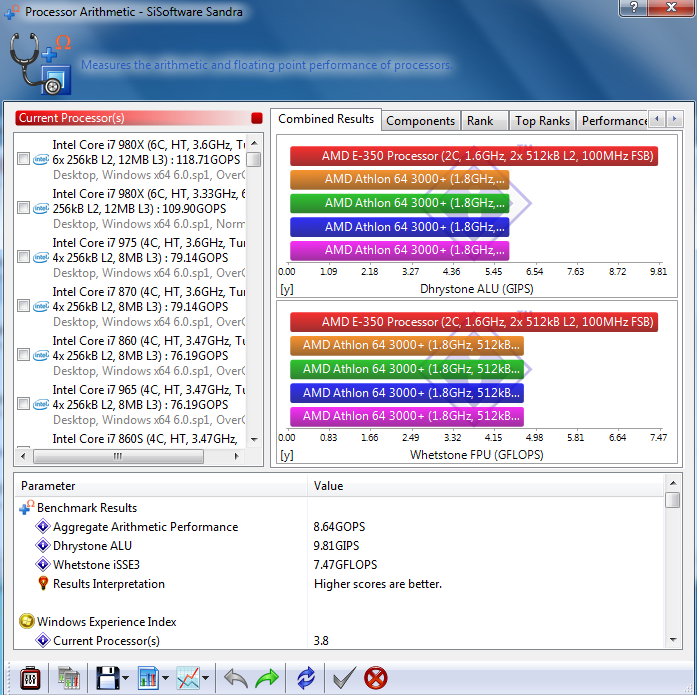Click the floppy disk save icon

point(108,678)
